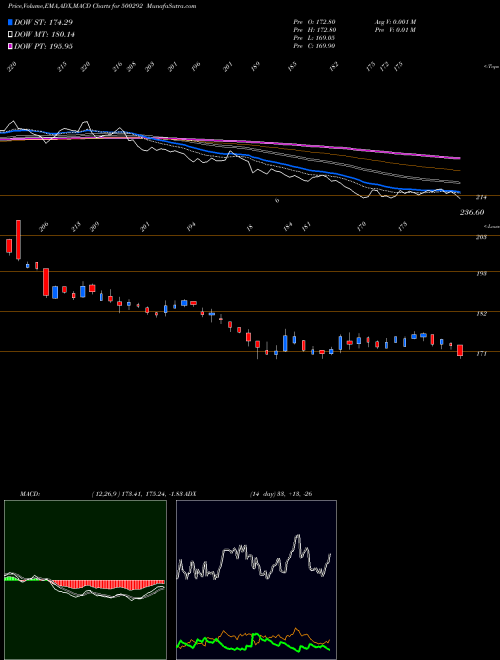The width and height of the screenshot is (500, 660).
Task: Click the 'Avg V: 0.001 M' volume text
Action: pos(395,22)
